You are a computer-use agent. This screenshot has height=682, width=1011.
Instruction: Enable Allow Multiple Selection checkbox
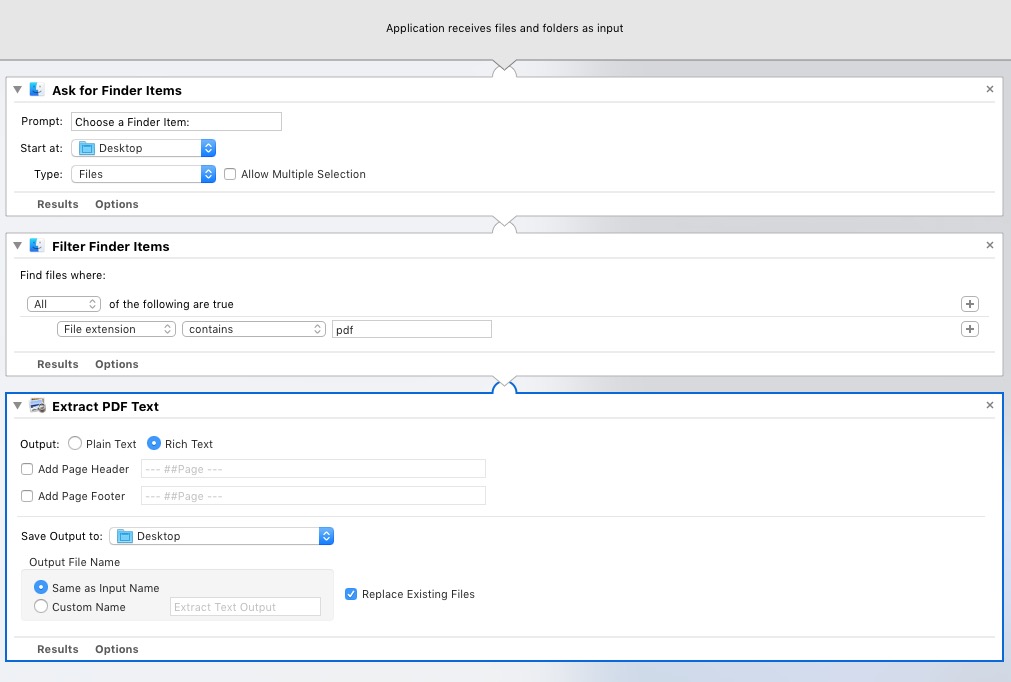click(x=231, y=174)
